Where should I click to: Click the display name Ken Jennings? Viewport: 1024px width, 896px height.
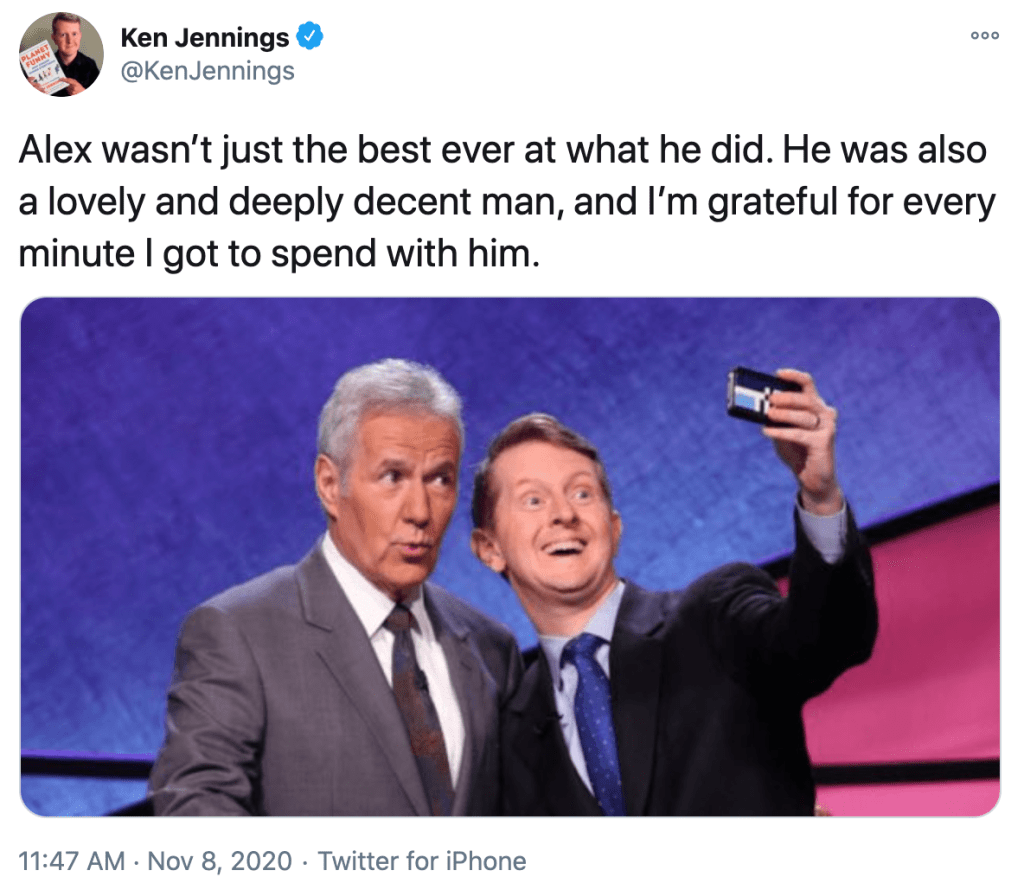(204, 38)
